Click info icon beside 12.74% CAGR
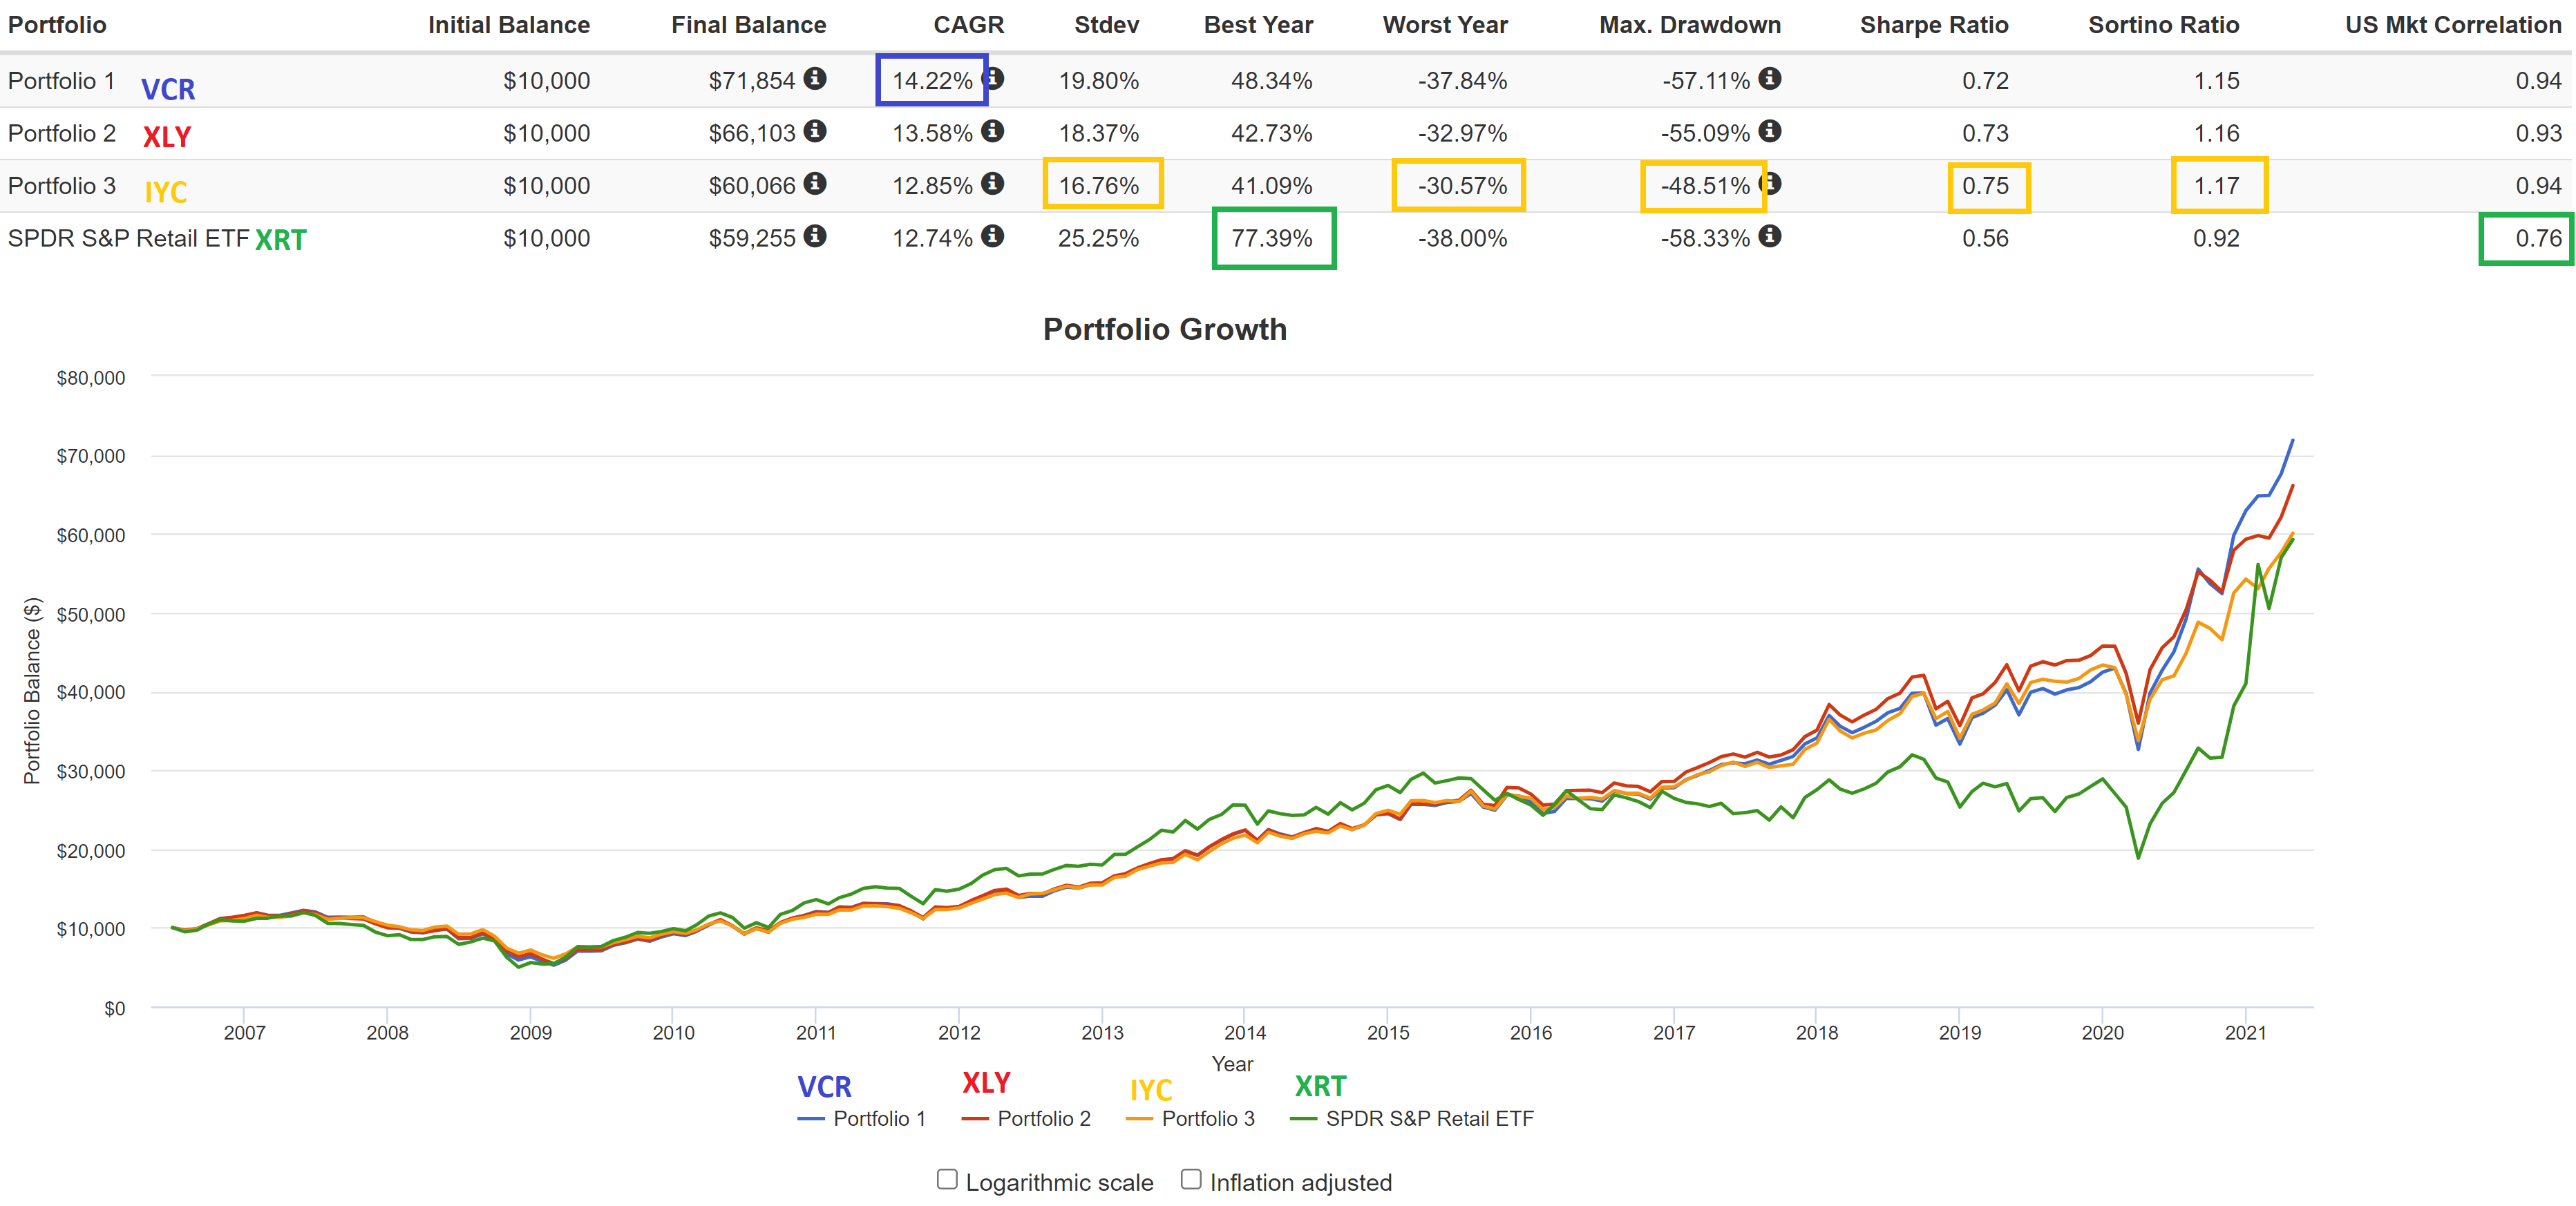This screenshot has height=1206, width=2576. tap(992, 236)
